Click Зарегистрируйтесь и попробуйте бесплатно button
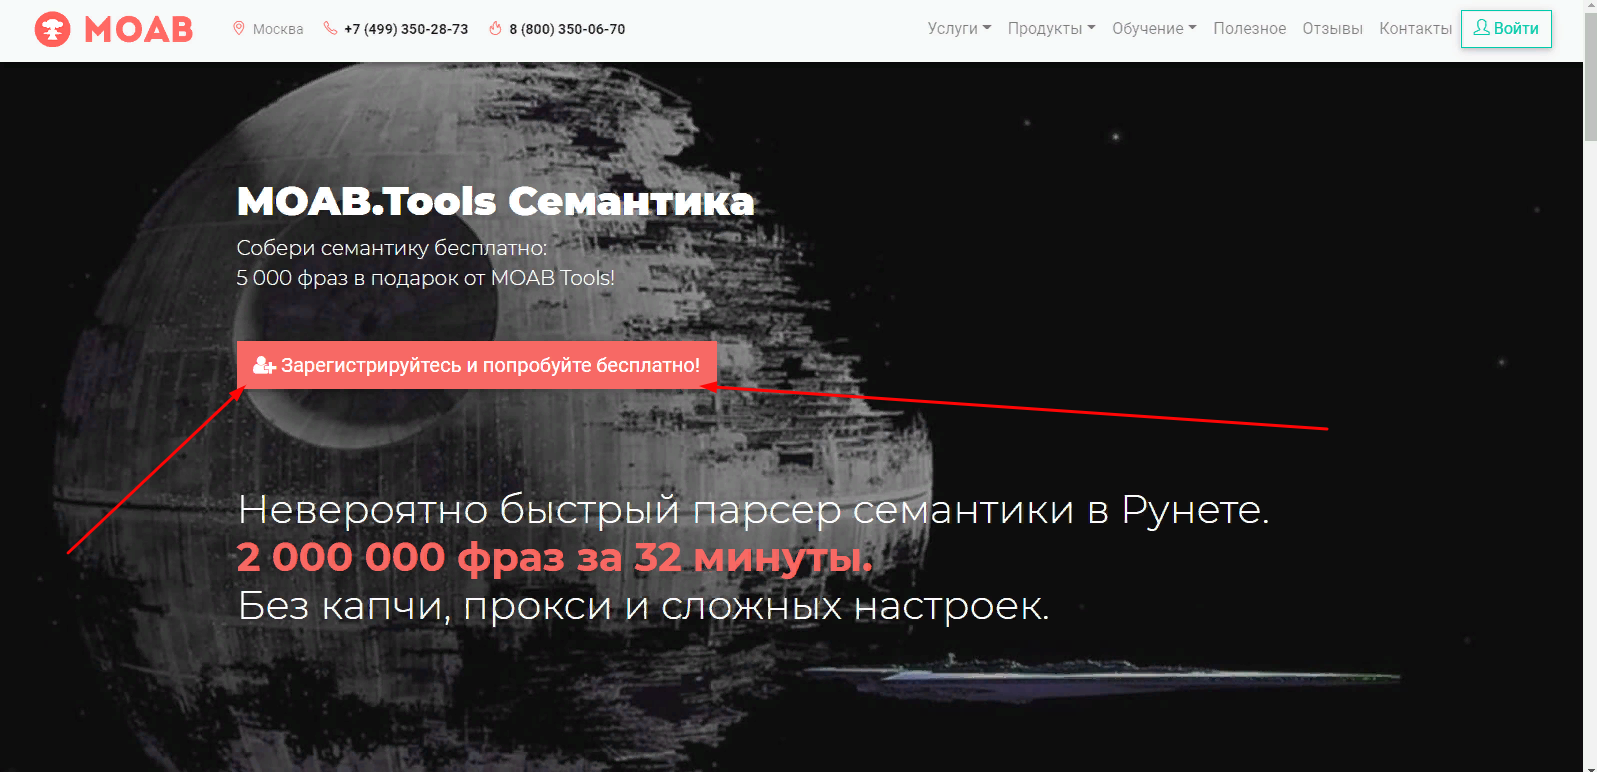Image resolution: width=1597 pixels, height=772 pixels. (x=477, y=365)
